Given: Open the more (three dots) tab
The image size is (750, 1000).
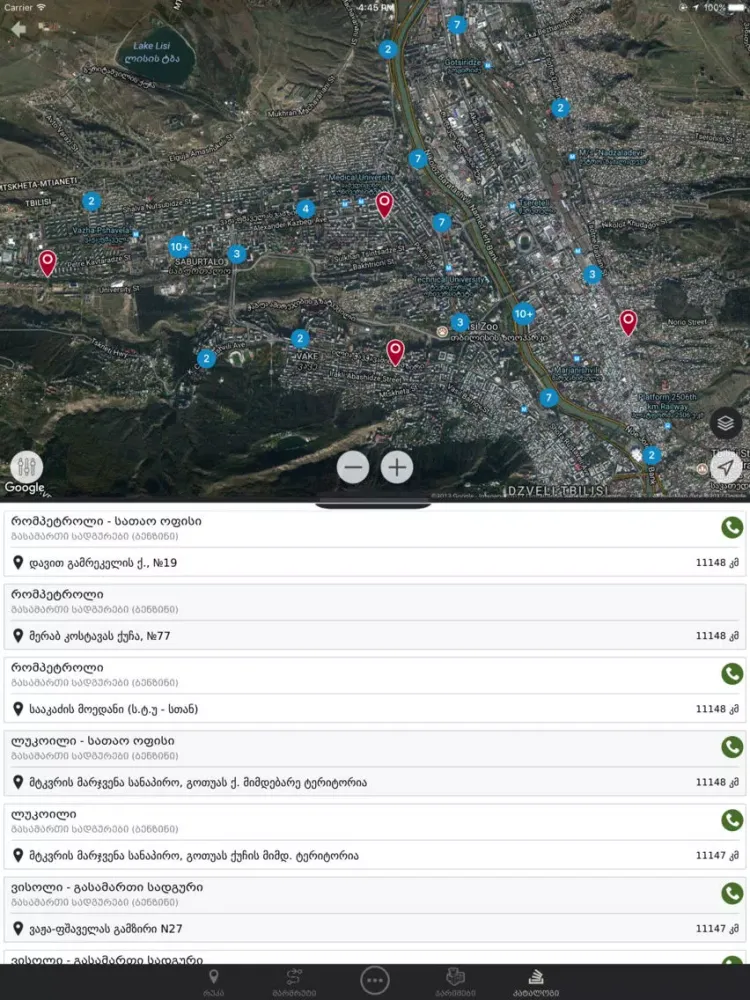Looking at the screenshot, I should point(374,980).
